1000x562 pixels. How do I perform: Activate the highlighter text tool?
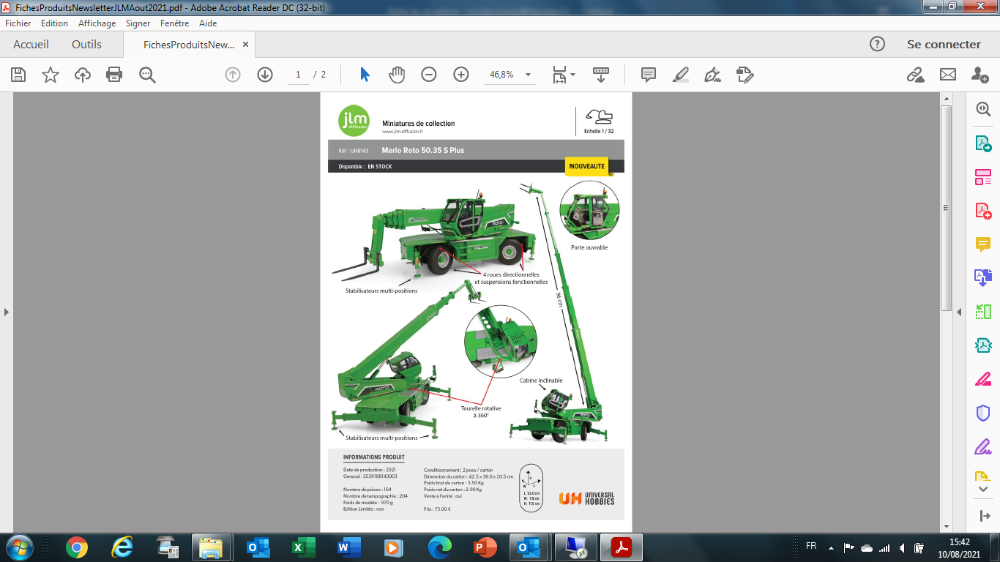tap(680, 75)
